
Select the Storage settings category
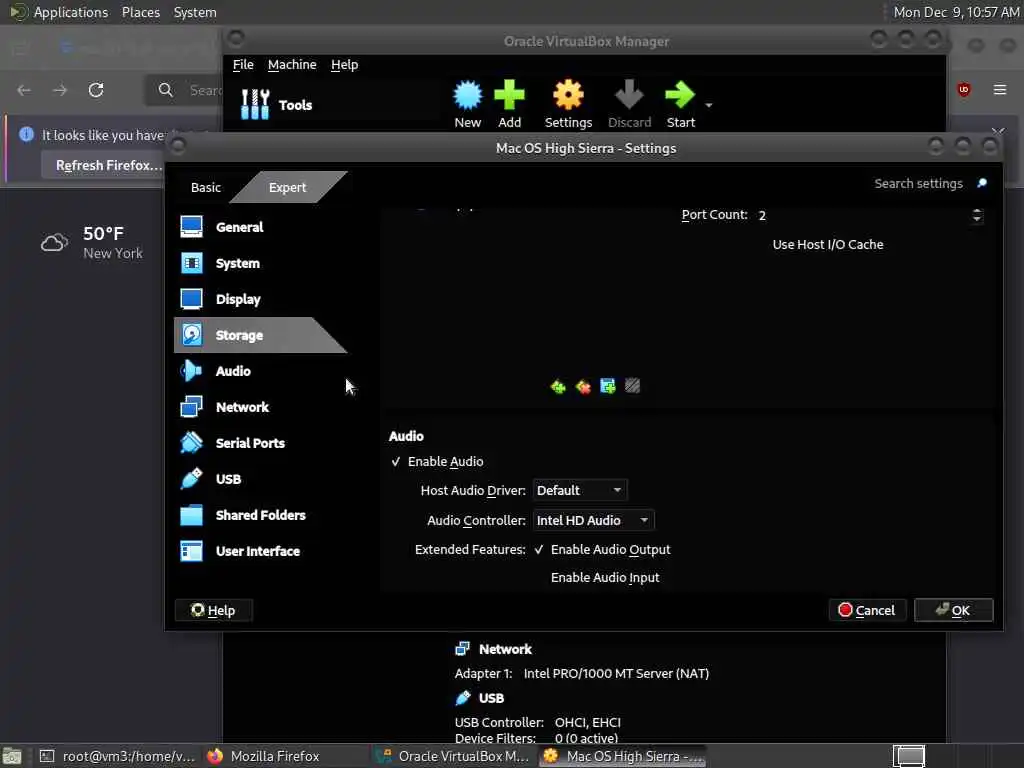click(260, 335)
